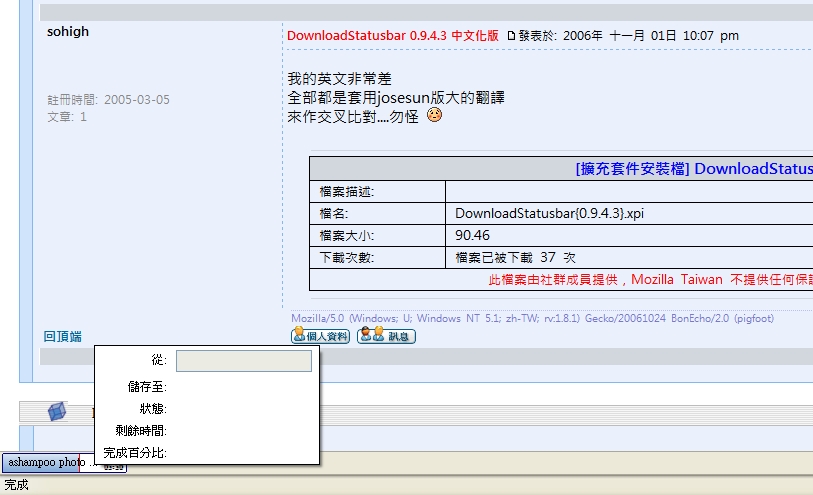The image size is (813, 495).
Task: Click the 完成百分比 label in the tooltip
Action: [x=134, y=453]
